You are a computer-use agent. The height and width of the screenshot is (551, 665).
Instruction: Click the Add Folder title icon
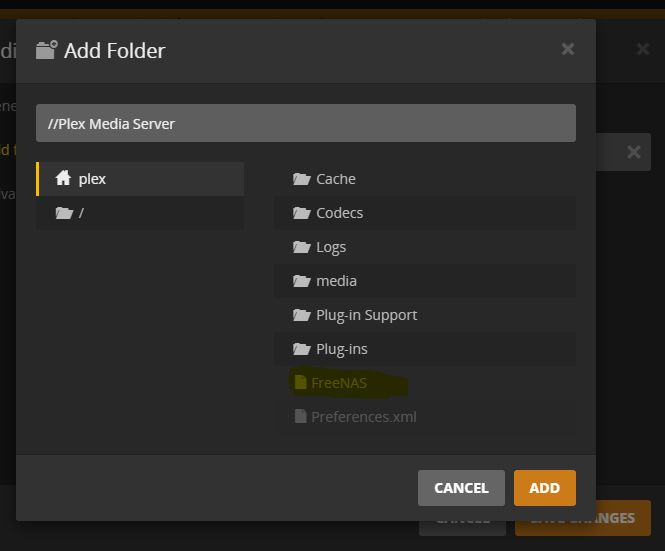pos(47,50)
